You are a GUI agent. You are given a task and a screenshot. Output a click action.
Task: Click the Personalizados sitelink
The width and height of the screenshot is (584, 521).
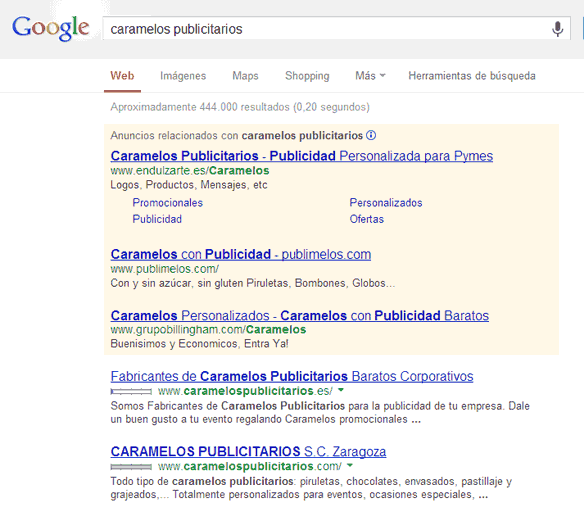[386, 203]
